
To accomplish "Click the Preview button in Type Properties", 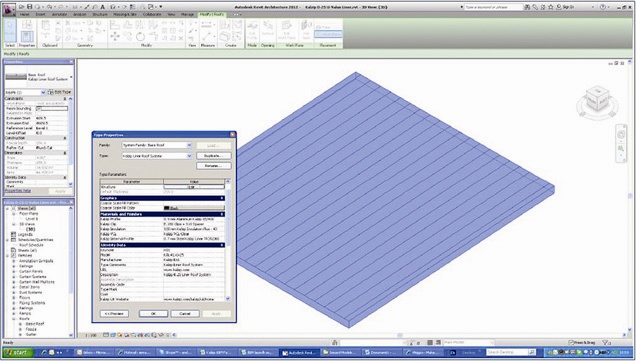I will [114, 314].
